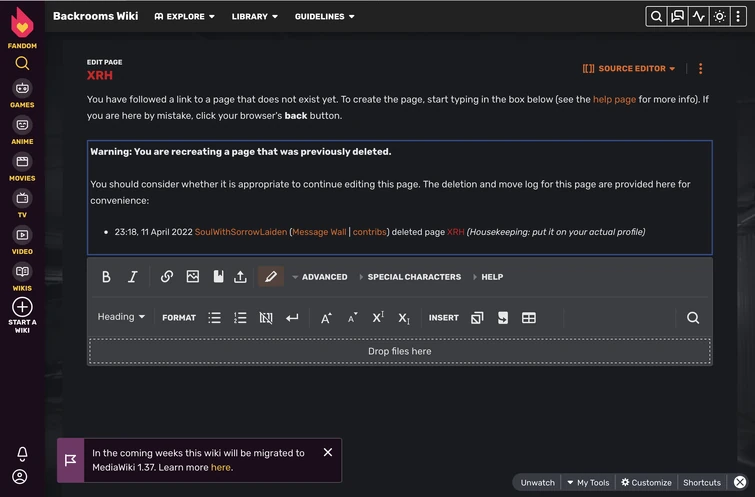Apply superscript formatting
755x497 pixels.
point(378,318)
